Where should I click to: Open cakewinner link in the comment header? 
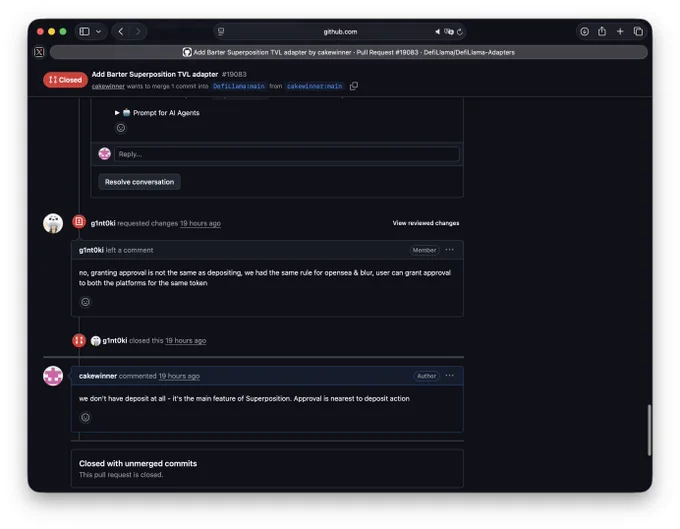click(98, 376)
